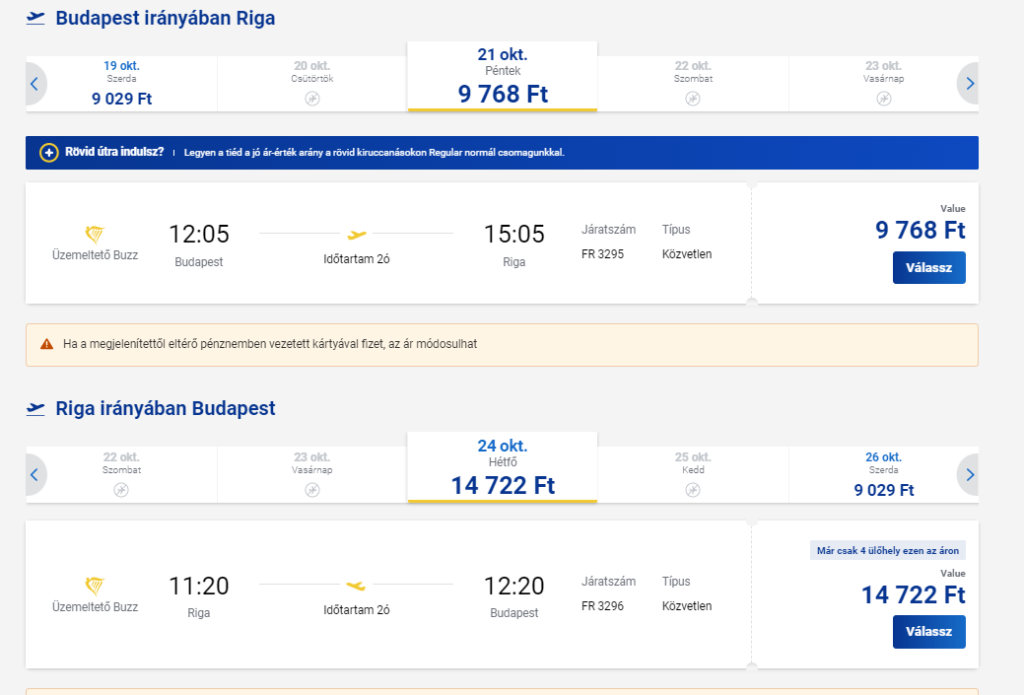Click flight number FR 3295
The height and width of the screenshot is (695, 1024).
pyautogui.click(x=603, y=254)
